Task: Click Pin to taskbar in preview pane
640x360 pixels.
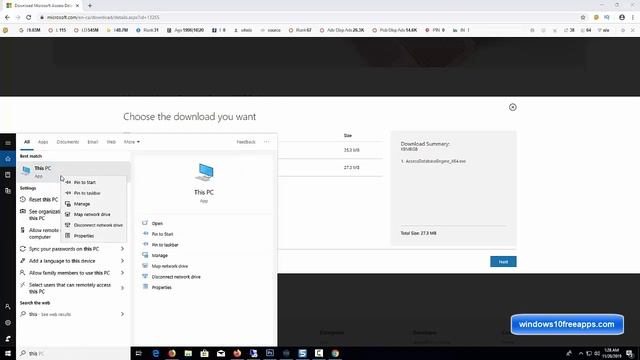Action: point(164,244)
